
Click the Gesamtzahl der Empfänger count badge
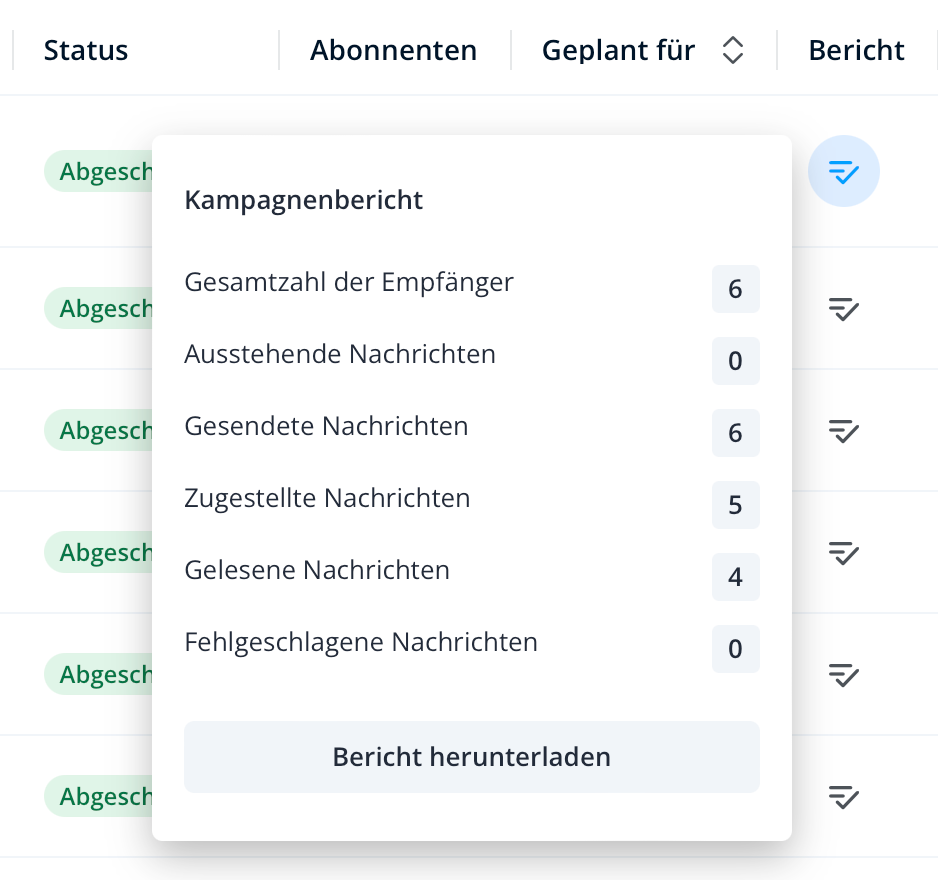click(735, 290)
